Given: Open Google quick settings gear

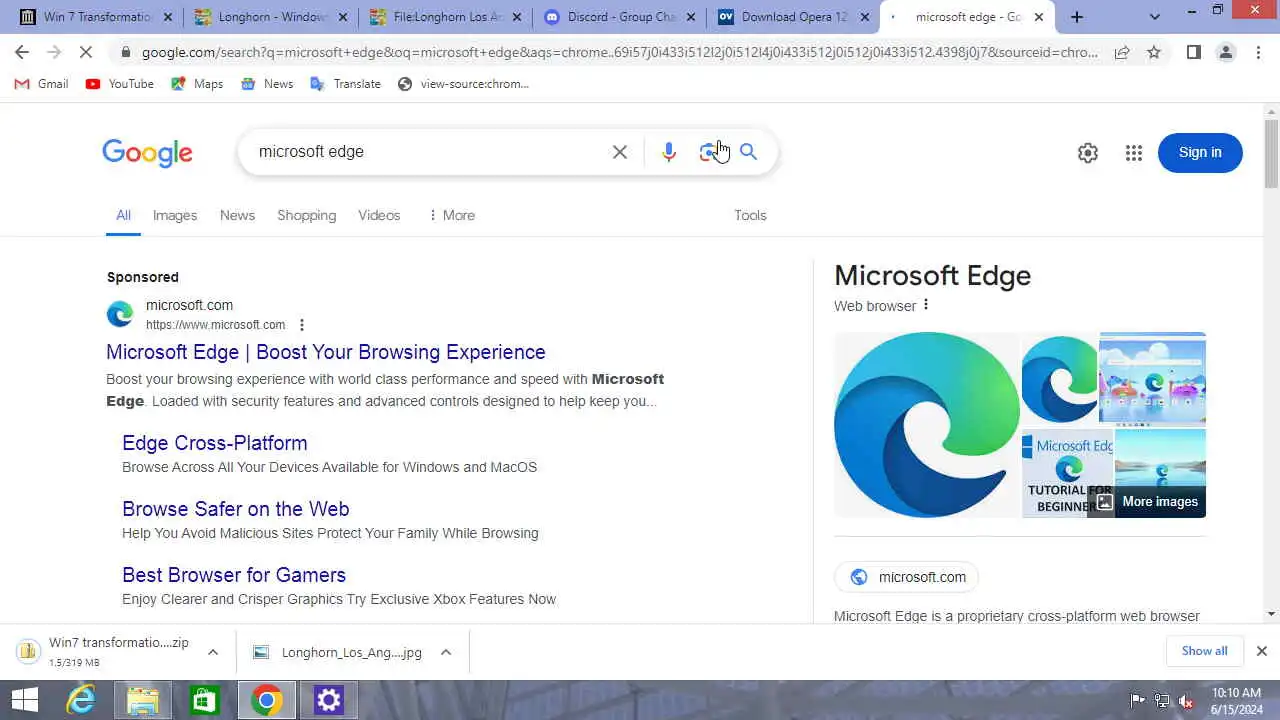Looking at the screenshot, I should coord(1088,153).
